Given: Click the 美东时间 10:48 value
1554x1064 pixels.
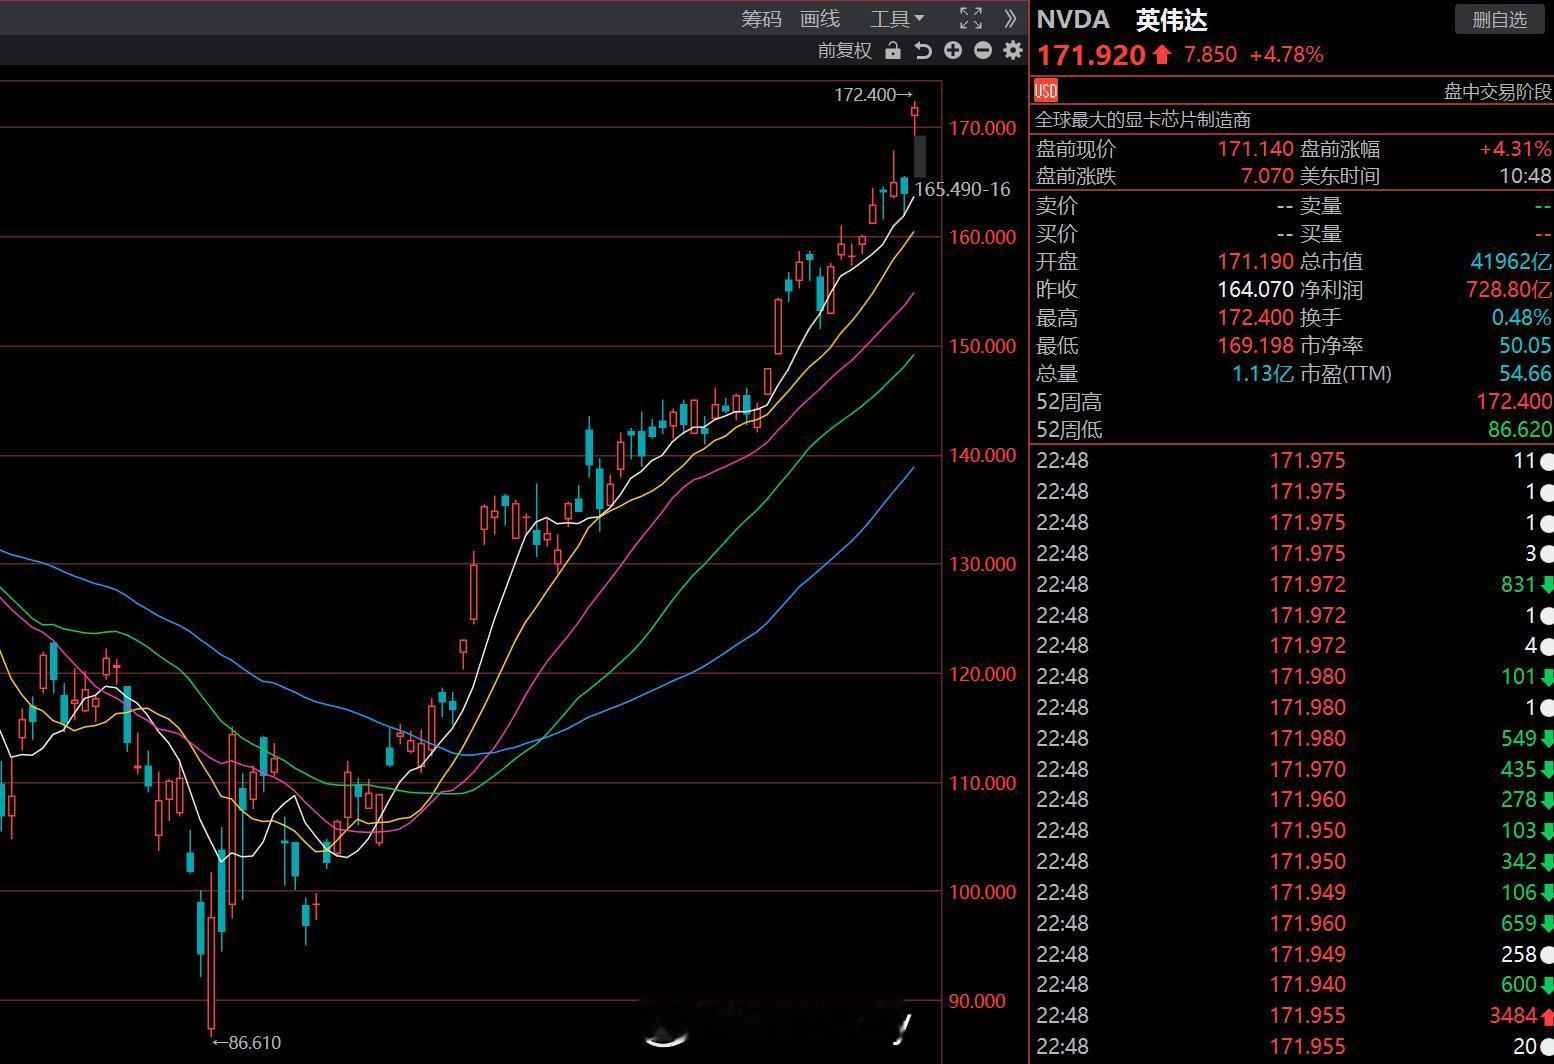Looking at the screenshot, I should click(1525, 176).
